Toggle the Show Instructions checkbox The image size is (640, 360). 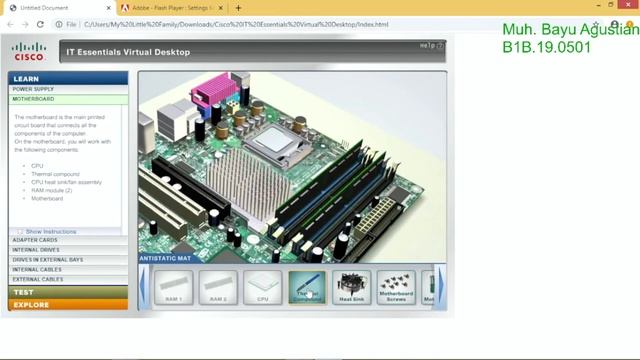(20, 231)
